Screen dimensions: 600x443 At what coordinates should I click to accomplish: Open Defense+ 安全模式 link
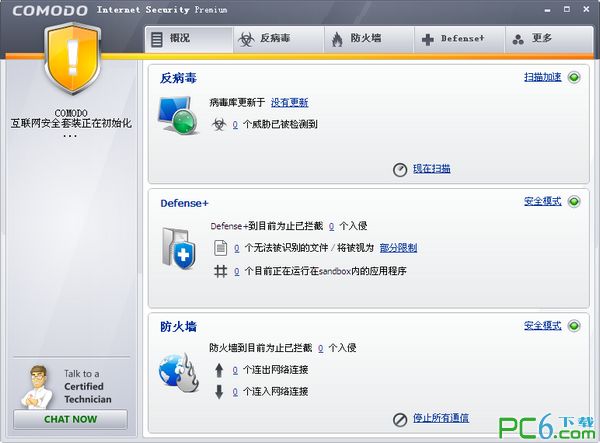tap(543, 201)
